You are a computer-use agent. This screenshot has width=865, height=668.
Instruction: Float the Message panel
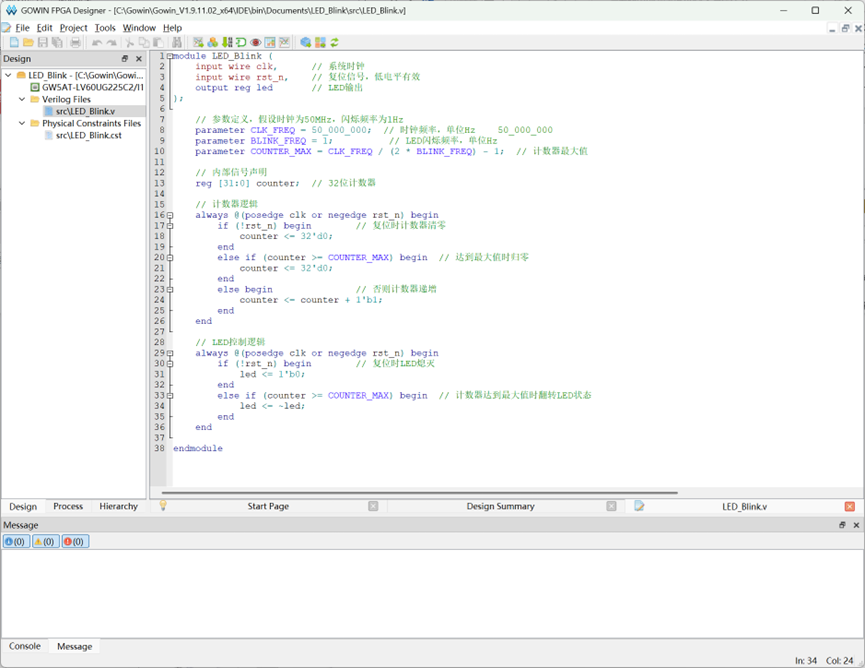point(842,525)
